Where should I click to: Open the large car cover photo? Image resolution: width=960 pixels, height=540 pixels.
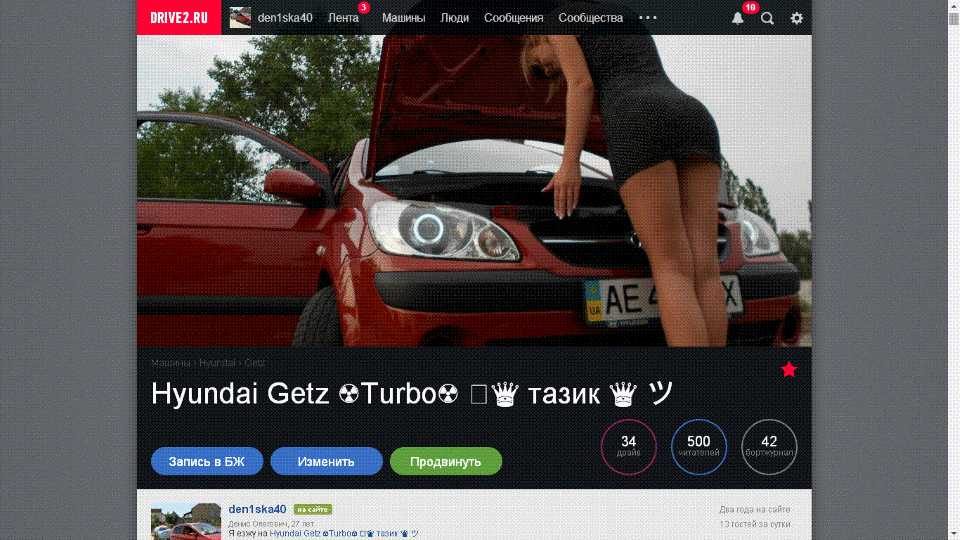coord(474,191)
